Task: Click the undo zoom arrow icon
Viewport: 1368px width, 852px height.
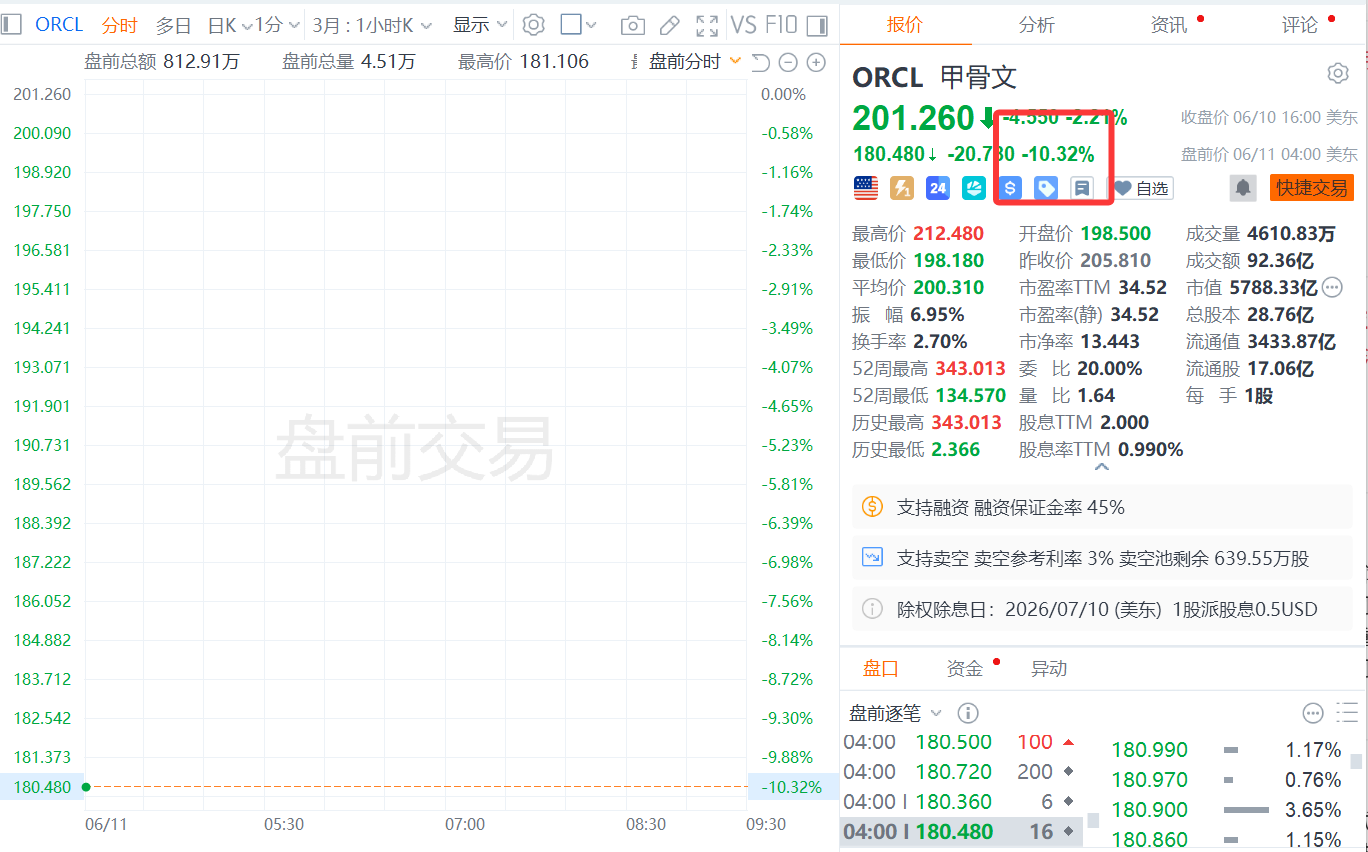Action: click(x=760, y=62)
